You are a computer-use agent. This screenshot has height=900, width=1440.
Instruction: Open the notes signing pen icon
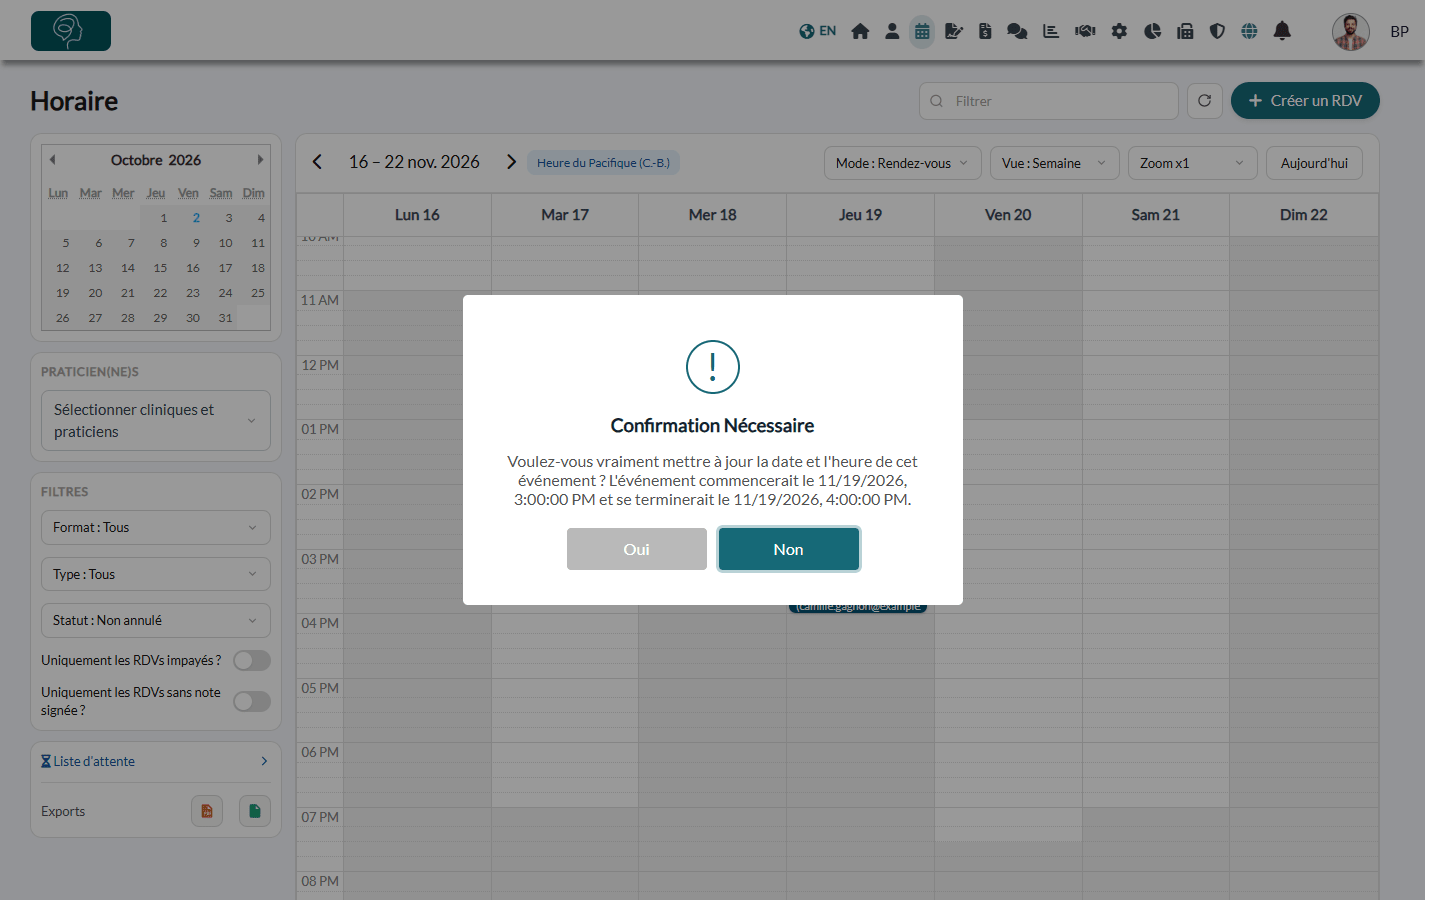point(954,31)
